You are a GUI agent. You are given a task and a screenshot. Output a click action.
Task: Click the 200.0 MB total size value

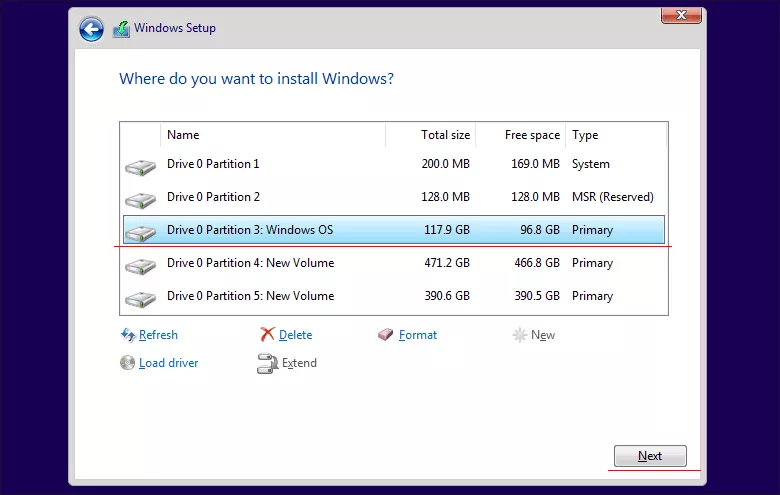pyautogui.click(x=446, y=164)
